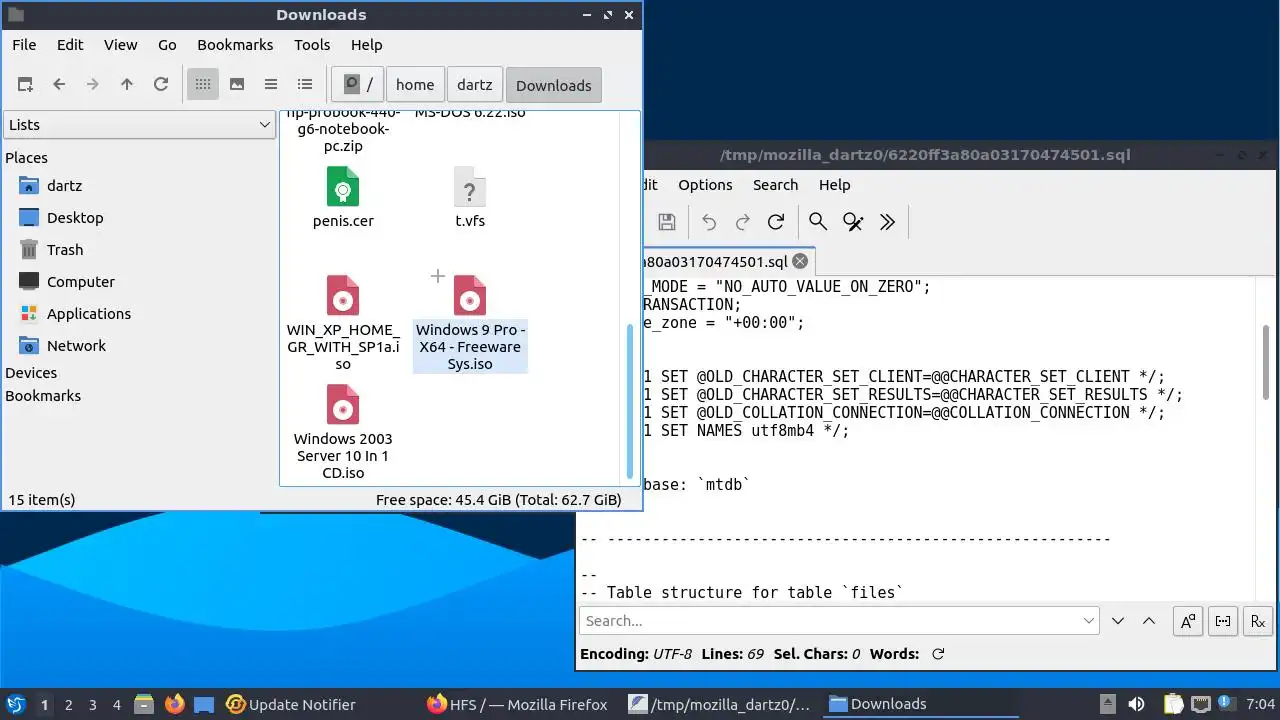Click Downloads path bar button
The width and height of the screenshot is (1280, 720).
tap(554, 85)
